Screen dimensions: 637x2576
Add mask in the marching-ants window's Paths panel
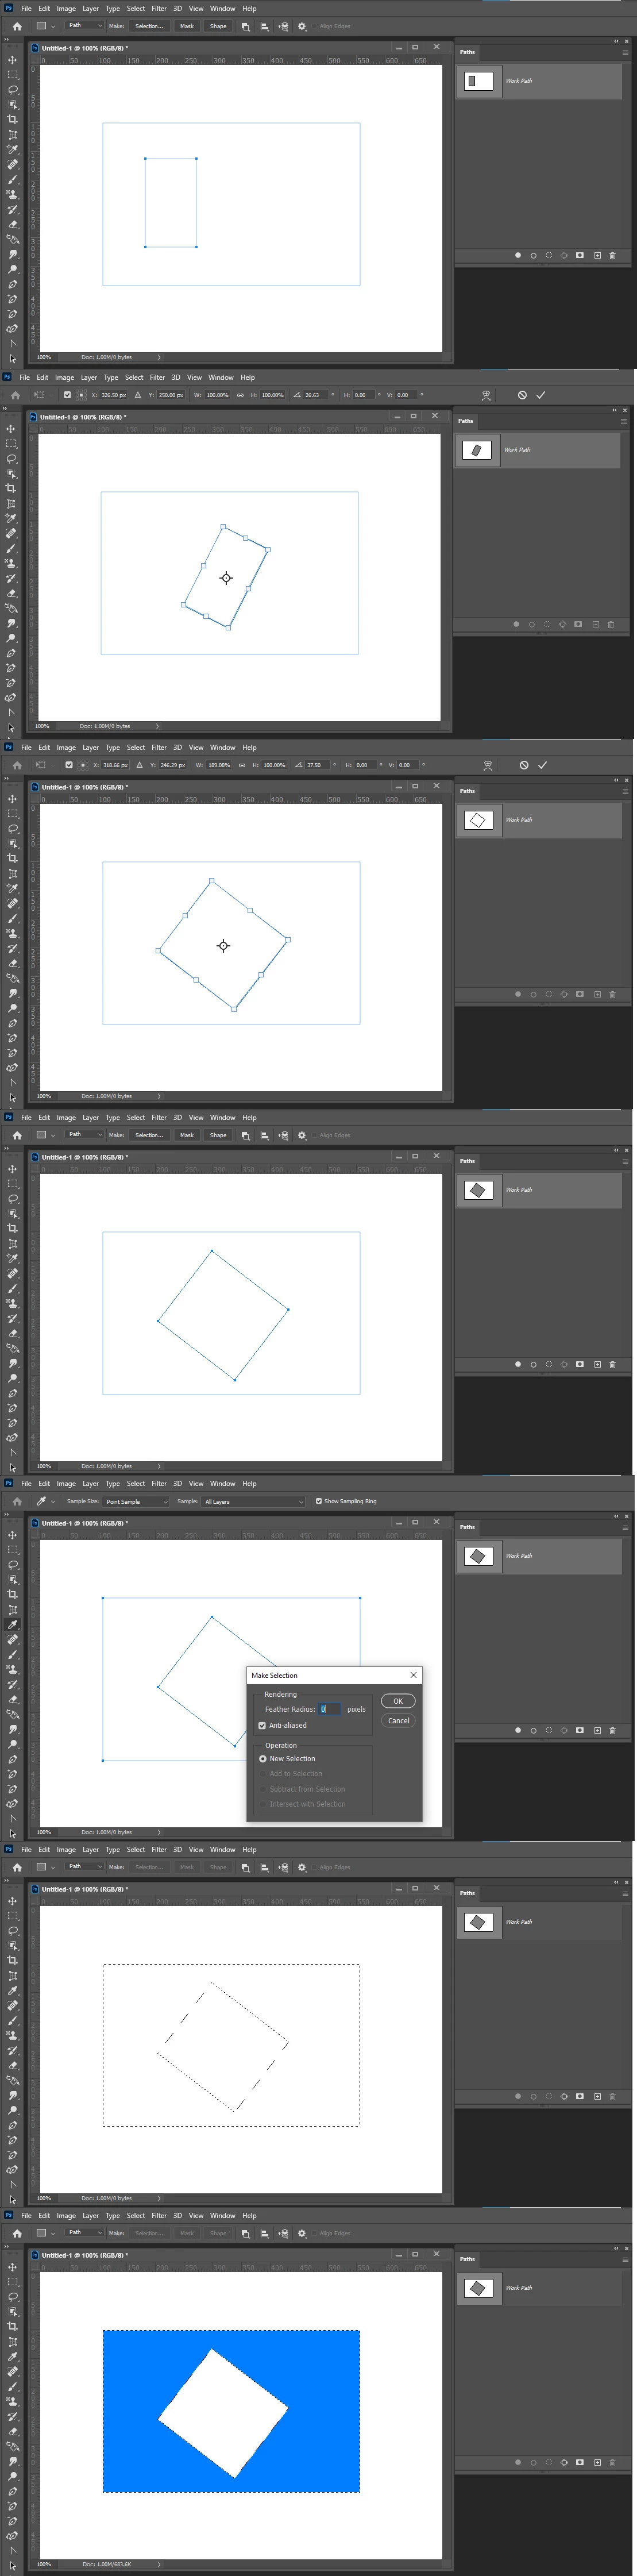click(580, 2096)
